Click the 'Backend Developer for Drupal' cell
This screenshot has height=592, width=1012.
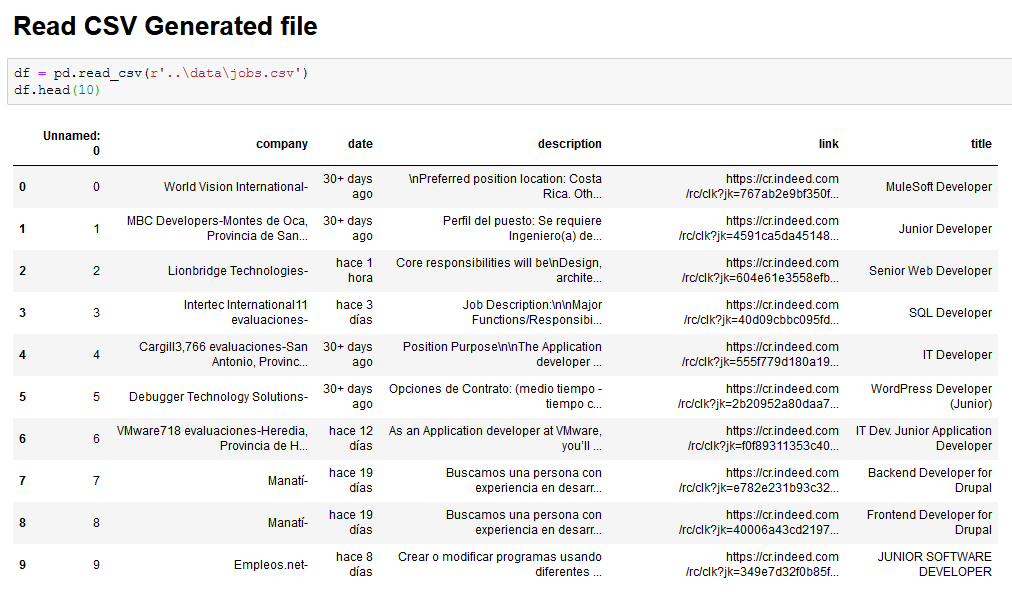pyautogui.click(x=929, y=480)
